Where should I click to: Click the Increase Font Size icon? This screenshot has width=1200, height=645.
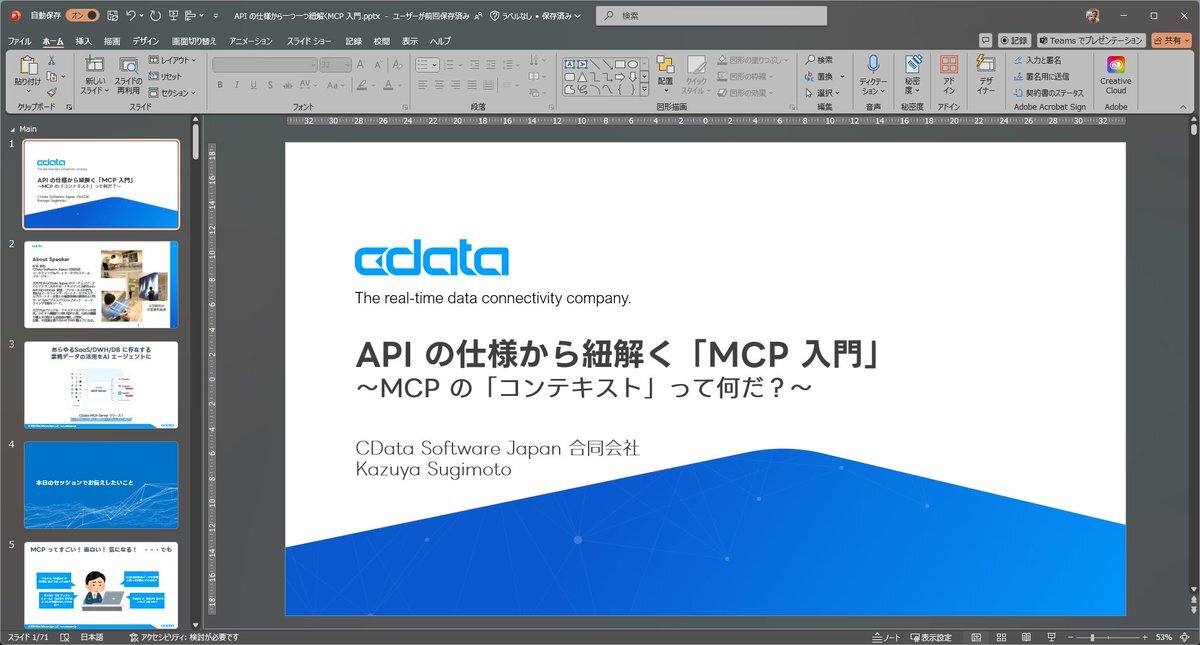pos(361,64)
